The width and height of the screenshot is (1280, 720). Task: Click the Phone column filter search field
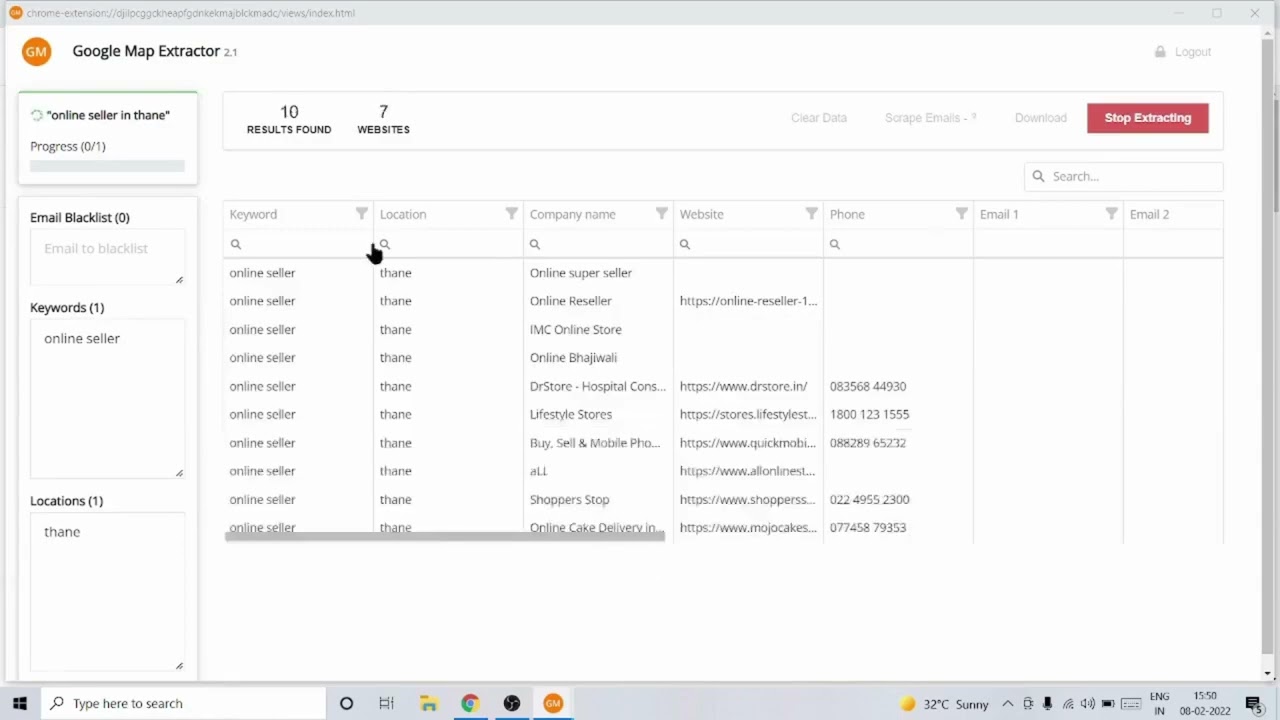(x=898, y=244)
